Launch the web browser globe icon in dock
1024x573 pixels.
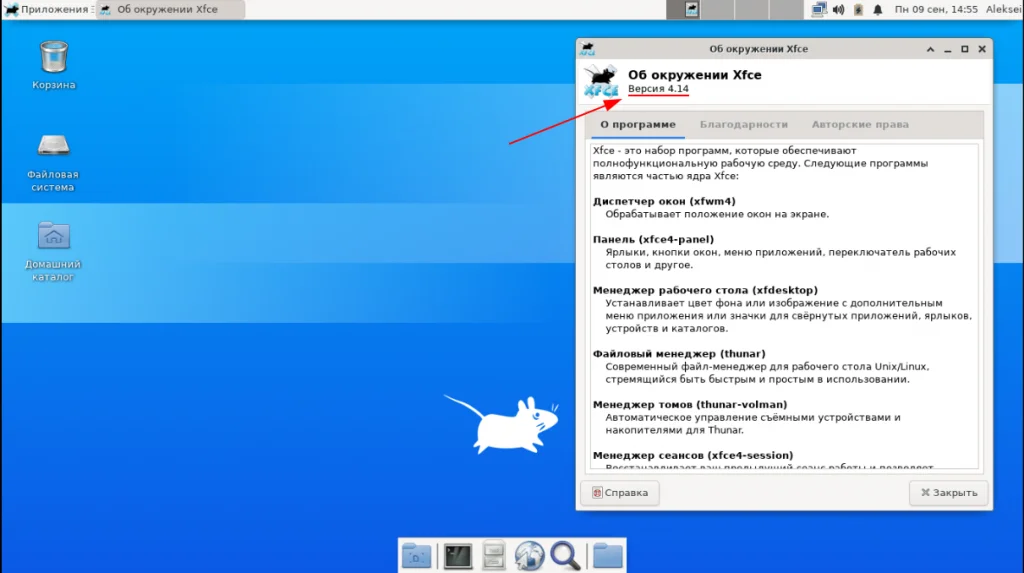(529, 556)
